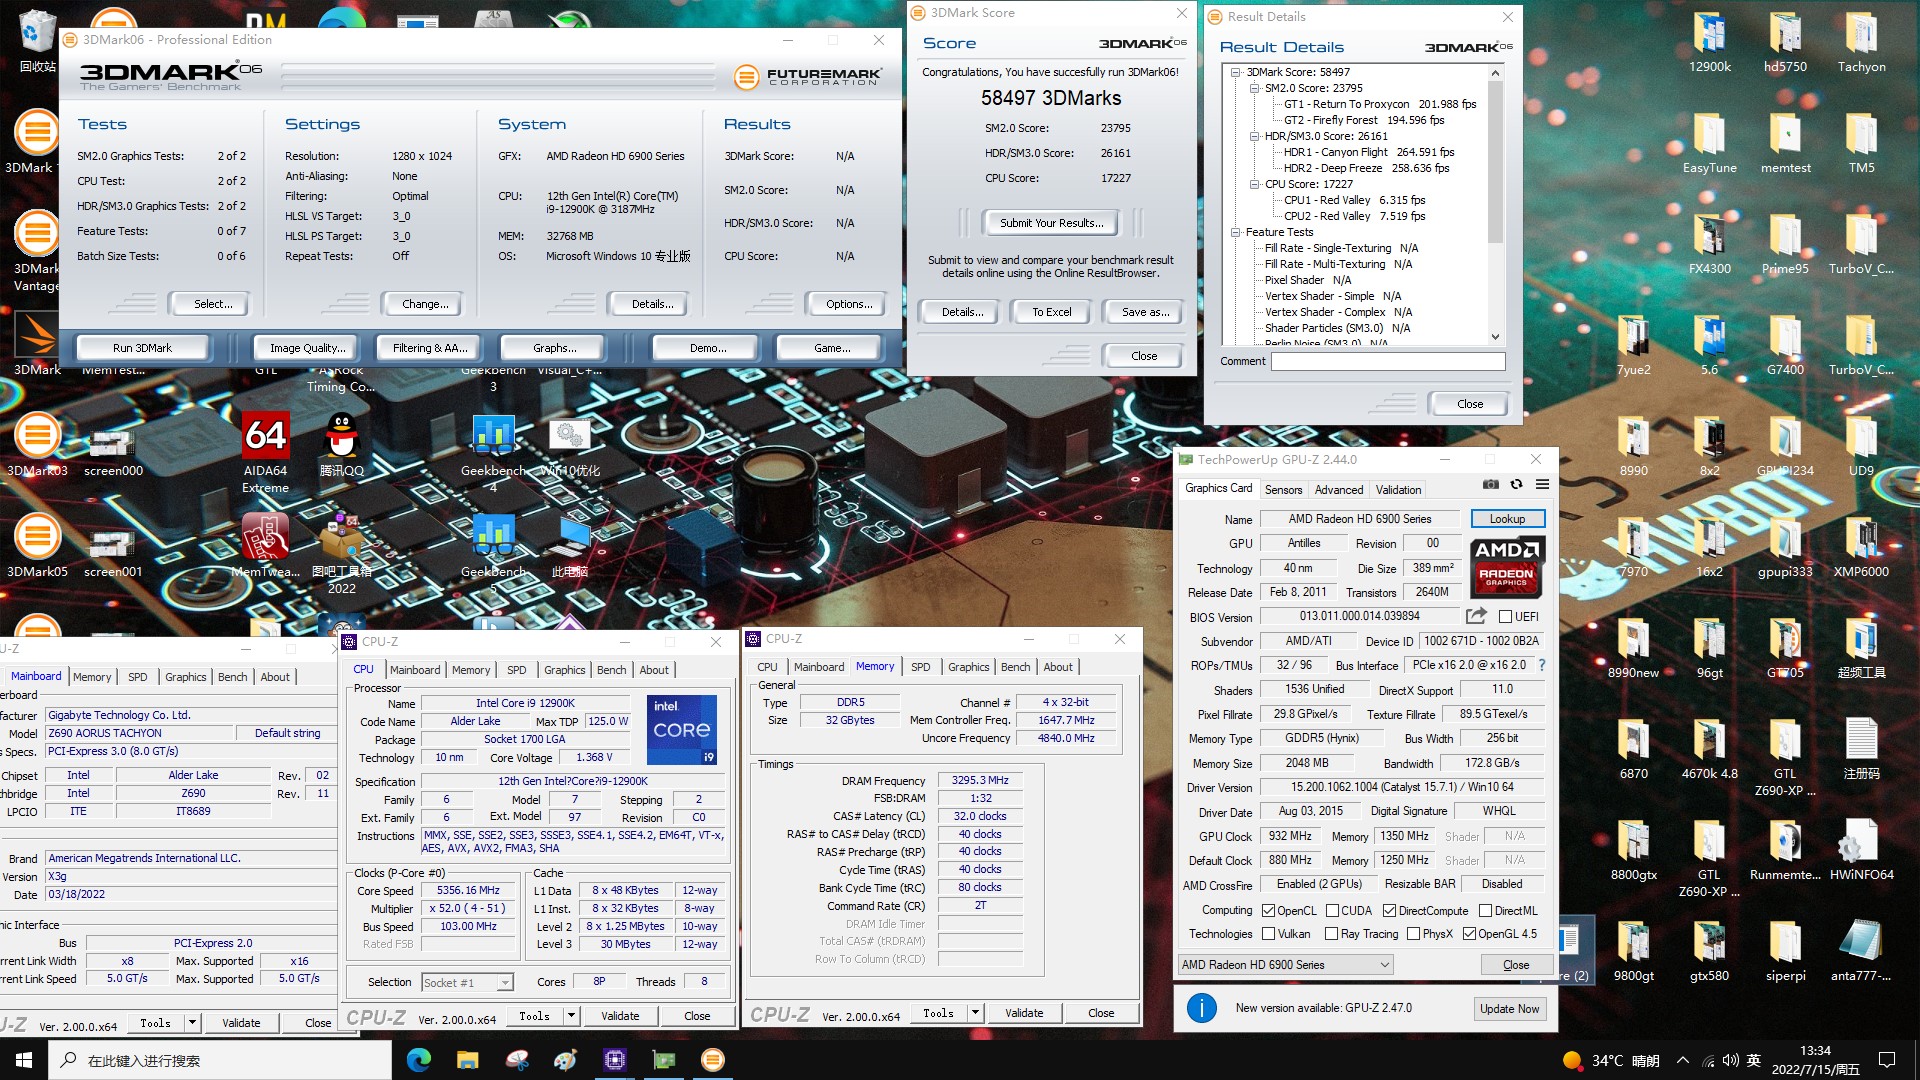The width and height of the screenshot is (1920, 1080).
Task: Switch to the Sensors tab in GPU-Z
Action: (1283, 490)
